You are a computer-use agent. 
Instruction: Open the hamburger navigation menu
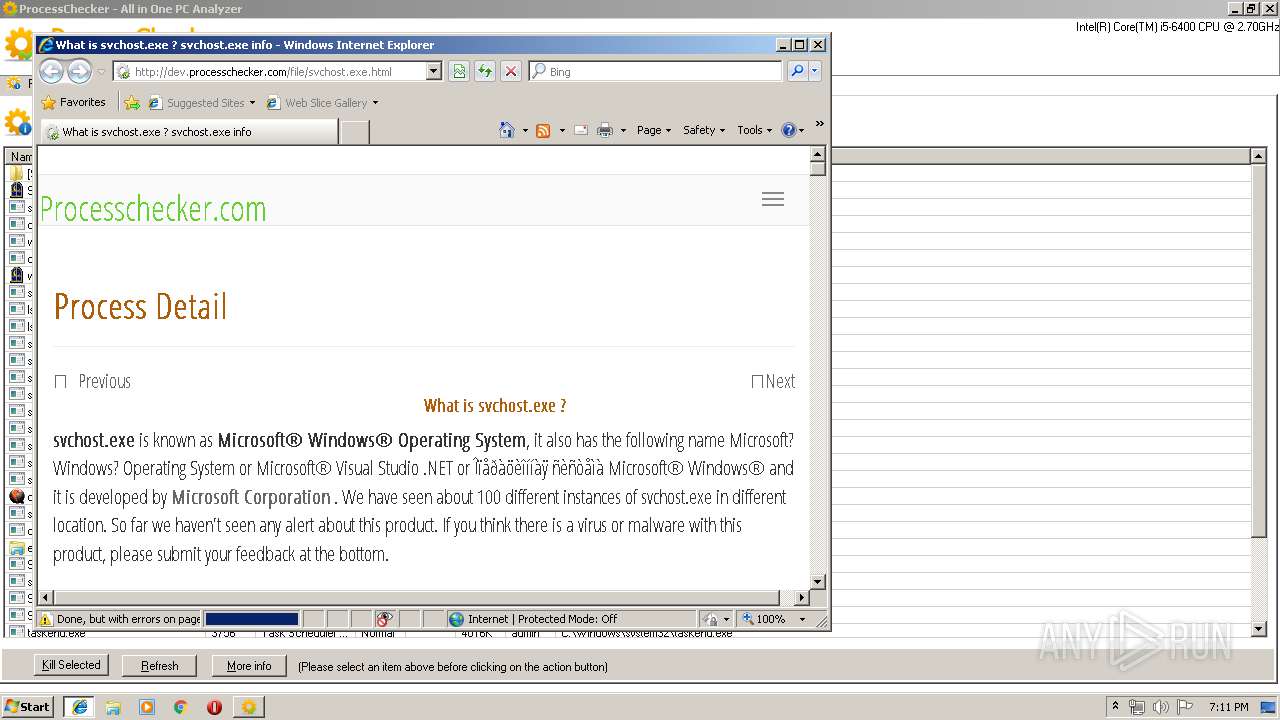tap(773, 199)
